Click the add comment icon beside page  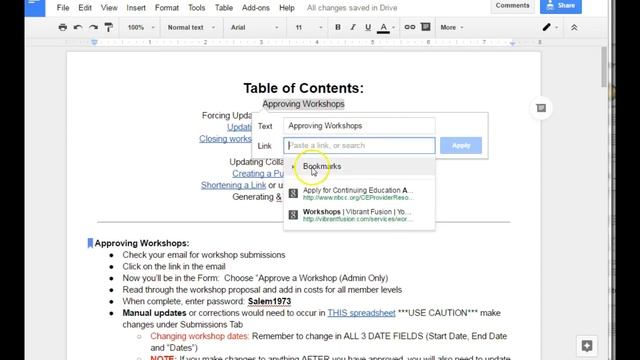tap(541, 108)
